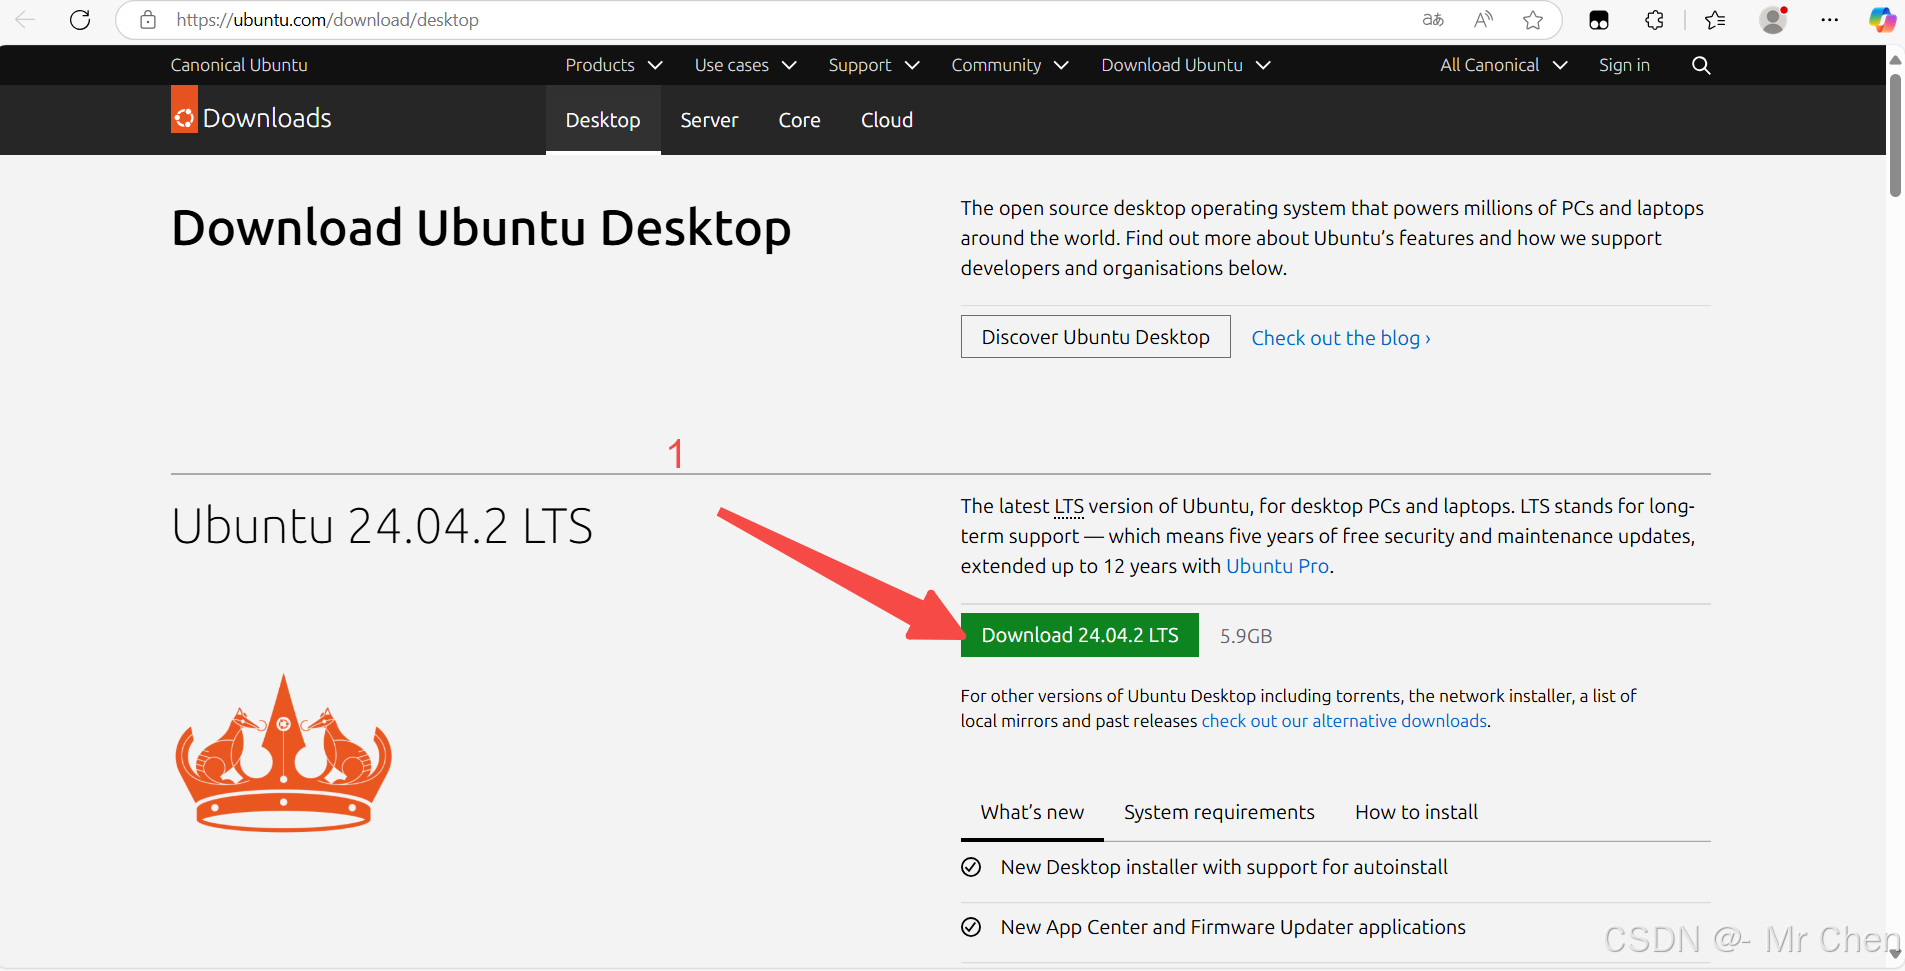Click New App Center and Firmware Updater text
Screen dimensions: 1905x971
tap(1233, 927)
